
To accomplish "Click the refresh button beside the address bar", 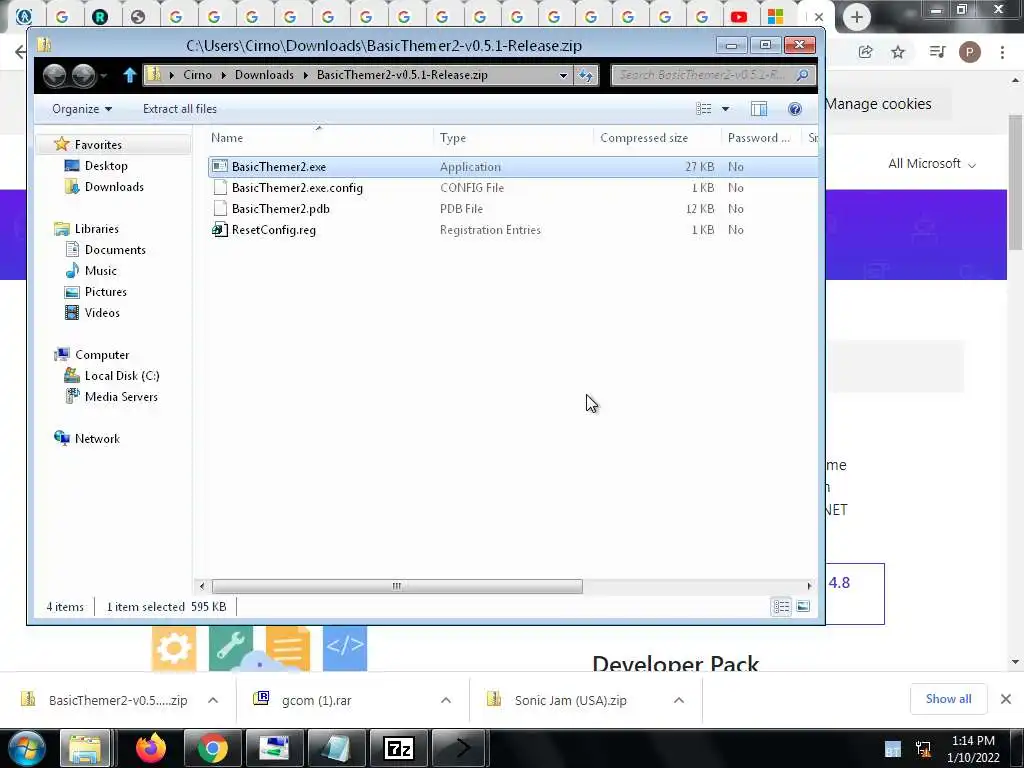I will click(x=586, y=75).
